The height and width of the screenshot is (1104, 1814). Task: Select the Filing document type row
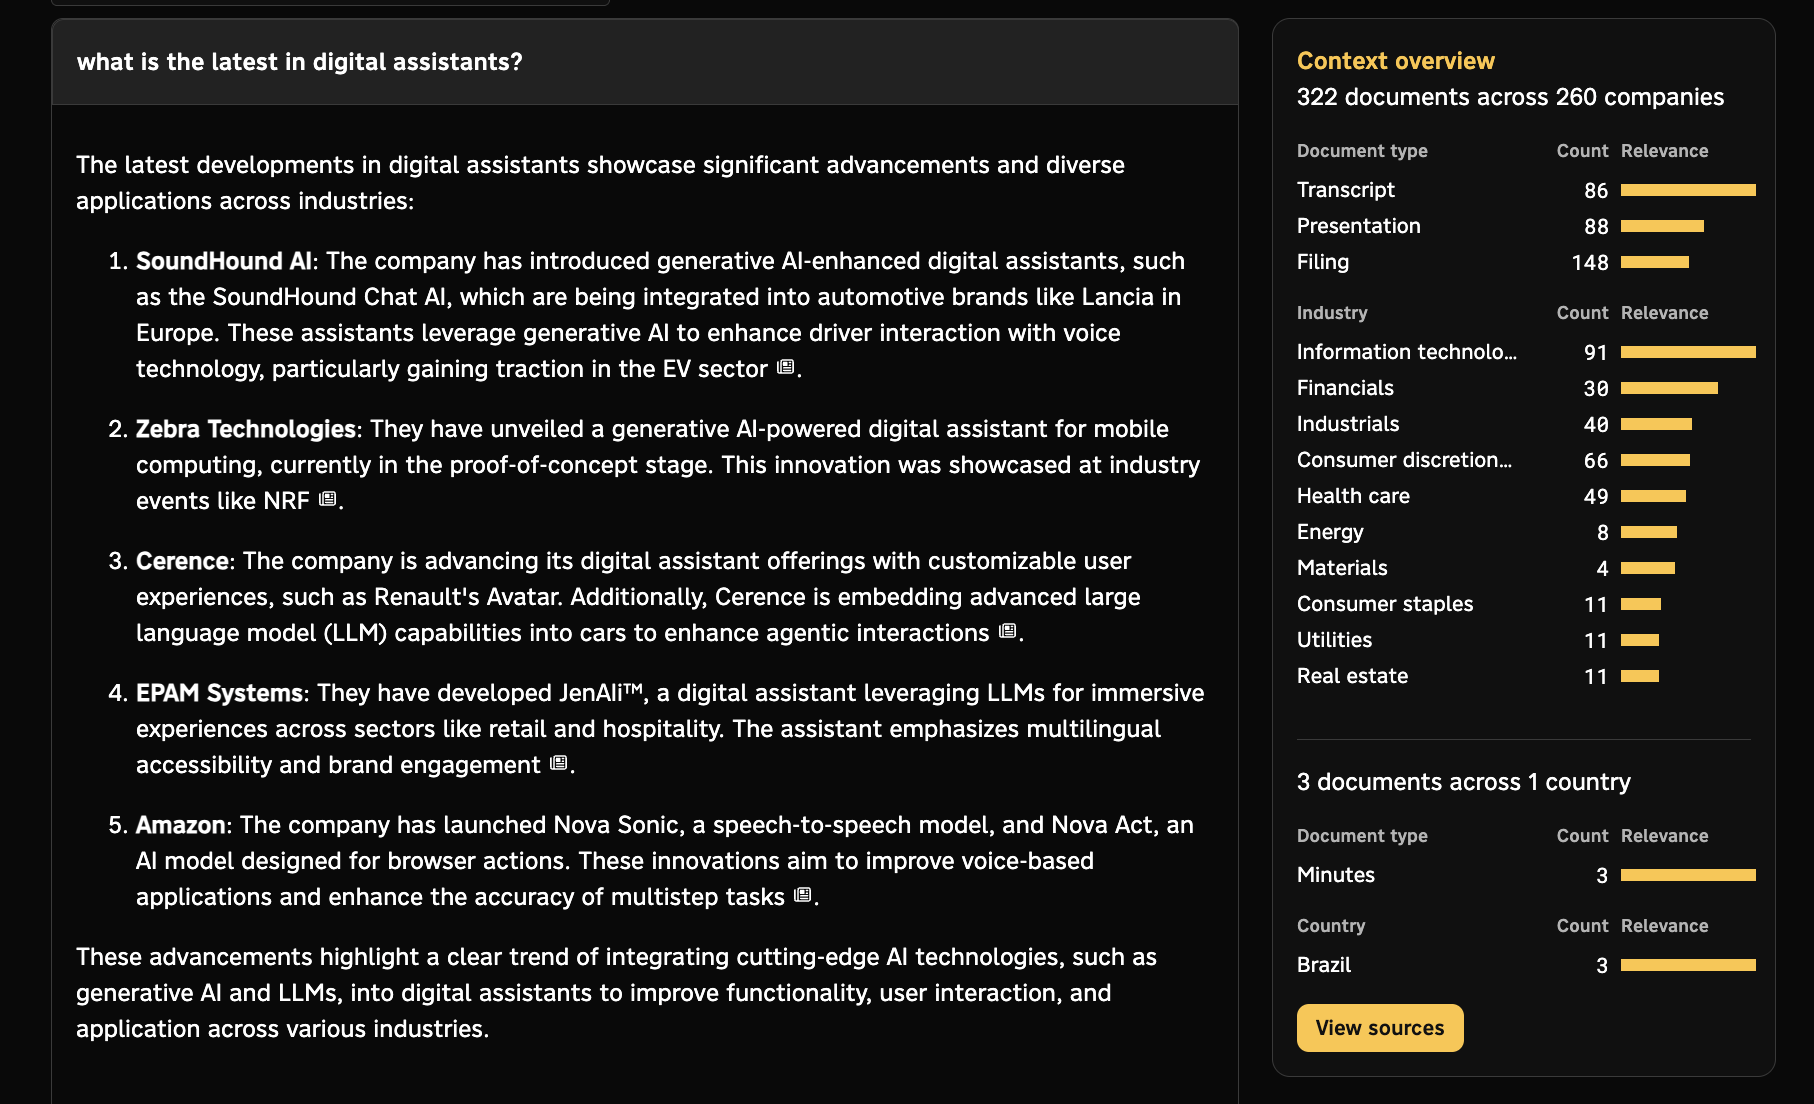coord(1526,262)
